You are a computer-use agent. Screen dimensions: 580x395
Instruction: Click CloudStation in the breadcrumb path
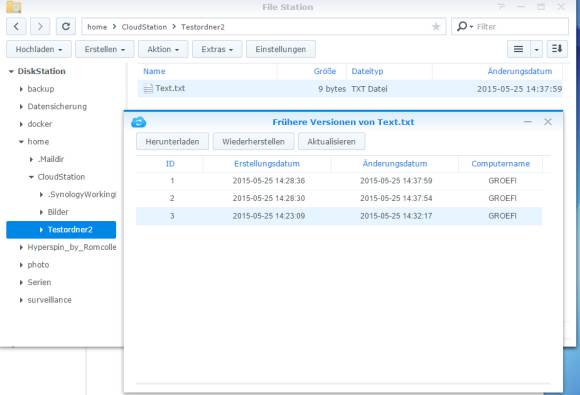tap(144, 27)
